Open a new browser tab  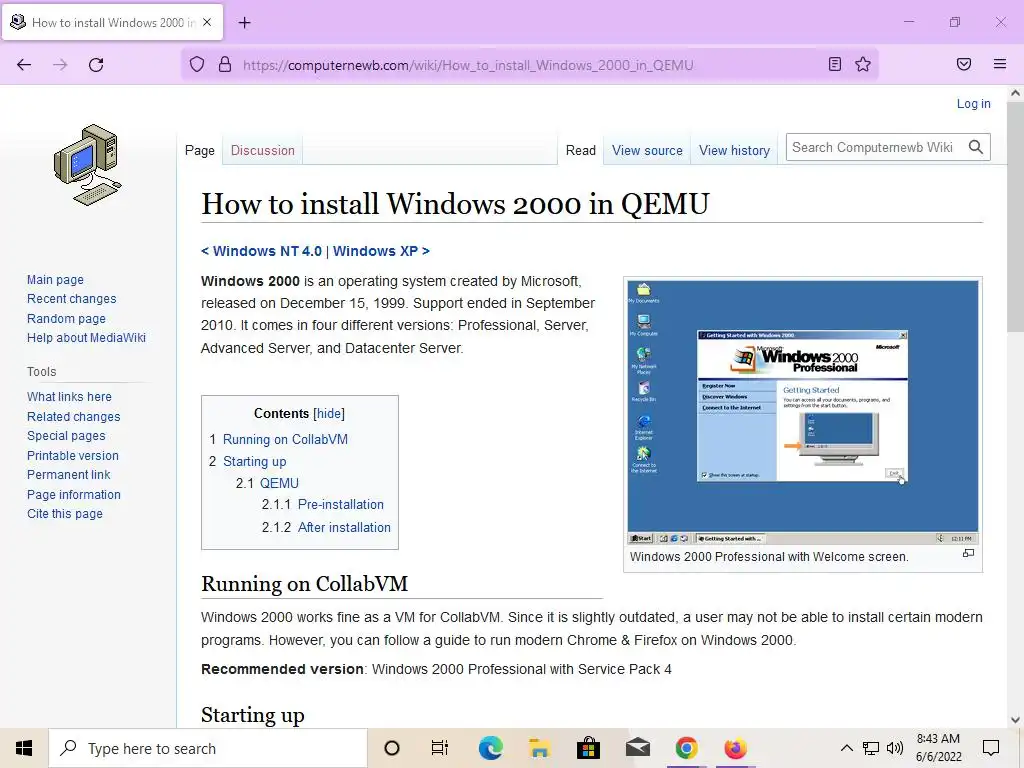click(x=244, y=23)
